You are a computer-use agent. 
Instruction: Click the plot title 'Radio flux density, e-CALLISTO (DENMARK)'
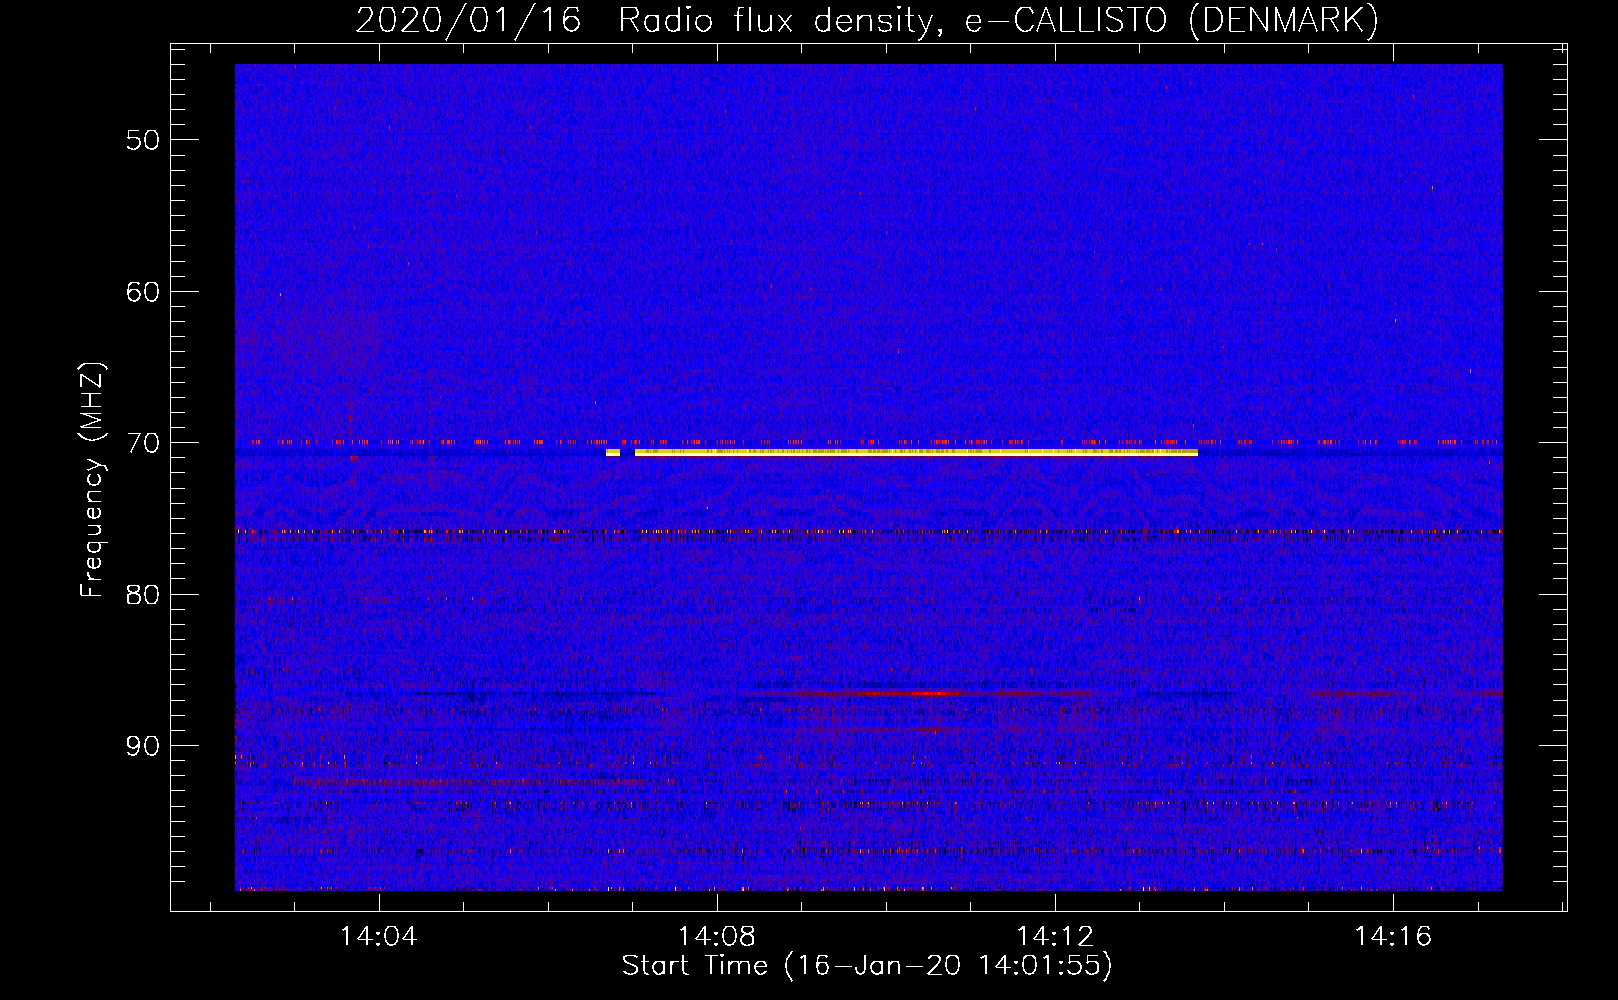pyautogui.click(x=998, y=20)
